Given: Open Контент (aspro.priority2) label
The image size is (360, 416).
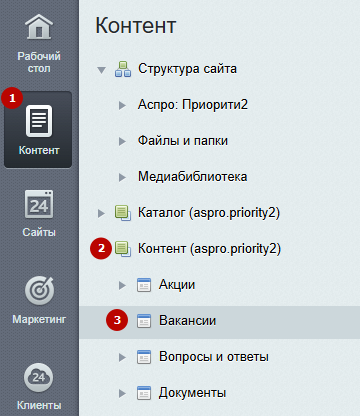Looking at the screenshot, I should (209, 249).
